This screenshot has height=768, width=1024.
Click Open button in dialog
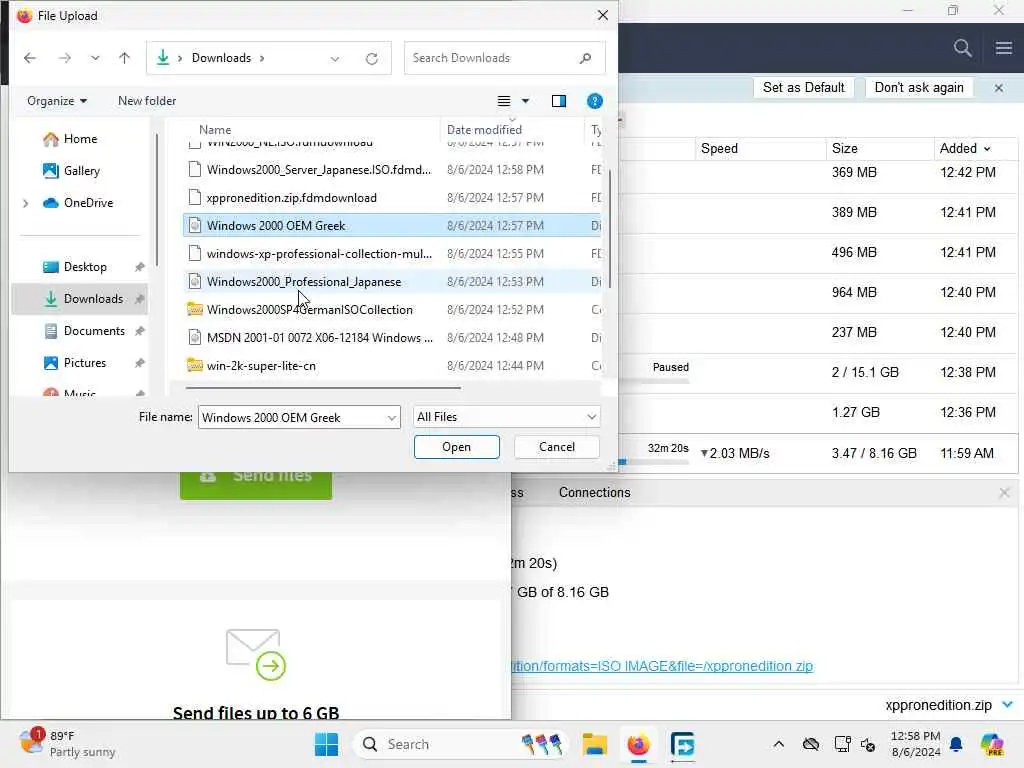pos(456,447)
